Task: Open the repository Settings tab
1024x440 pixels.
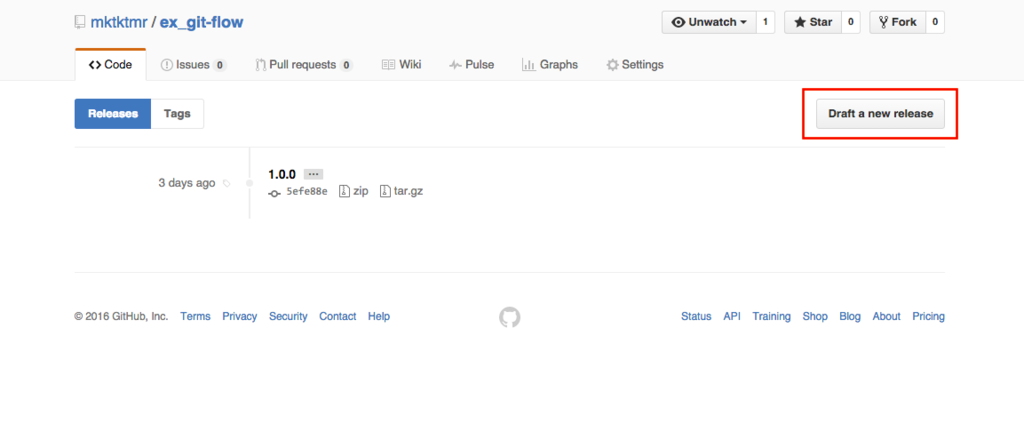Action: 635,65
